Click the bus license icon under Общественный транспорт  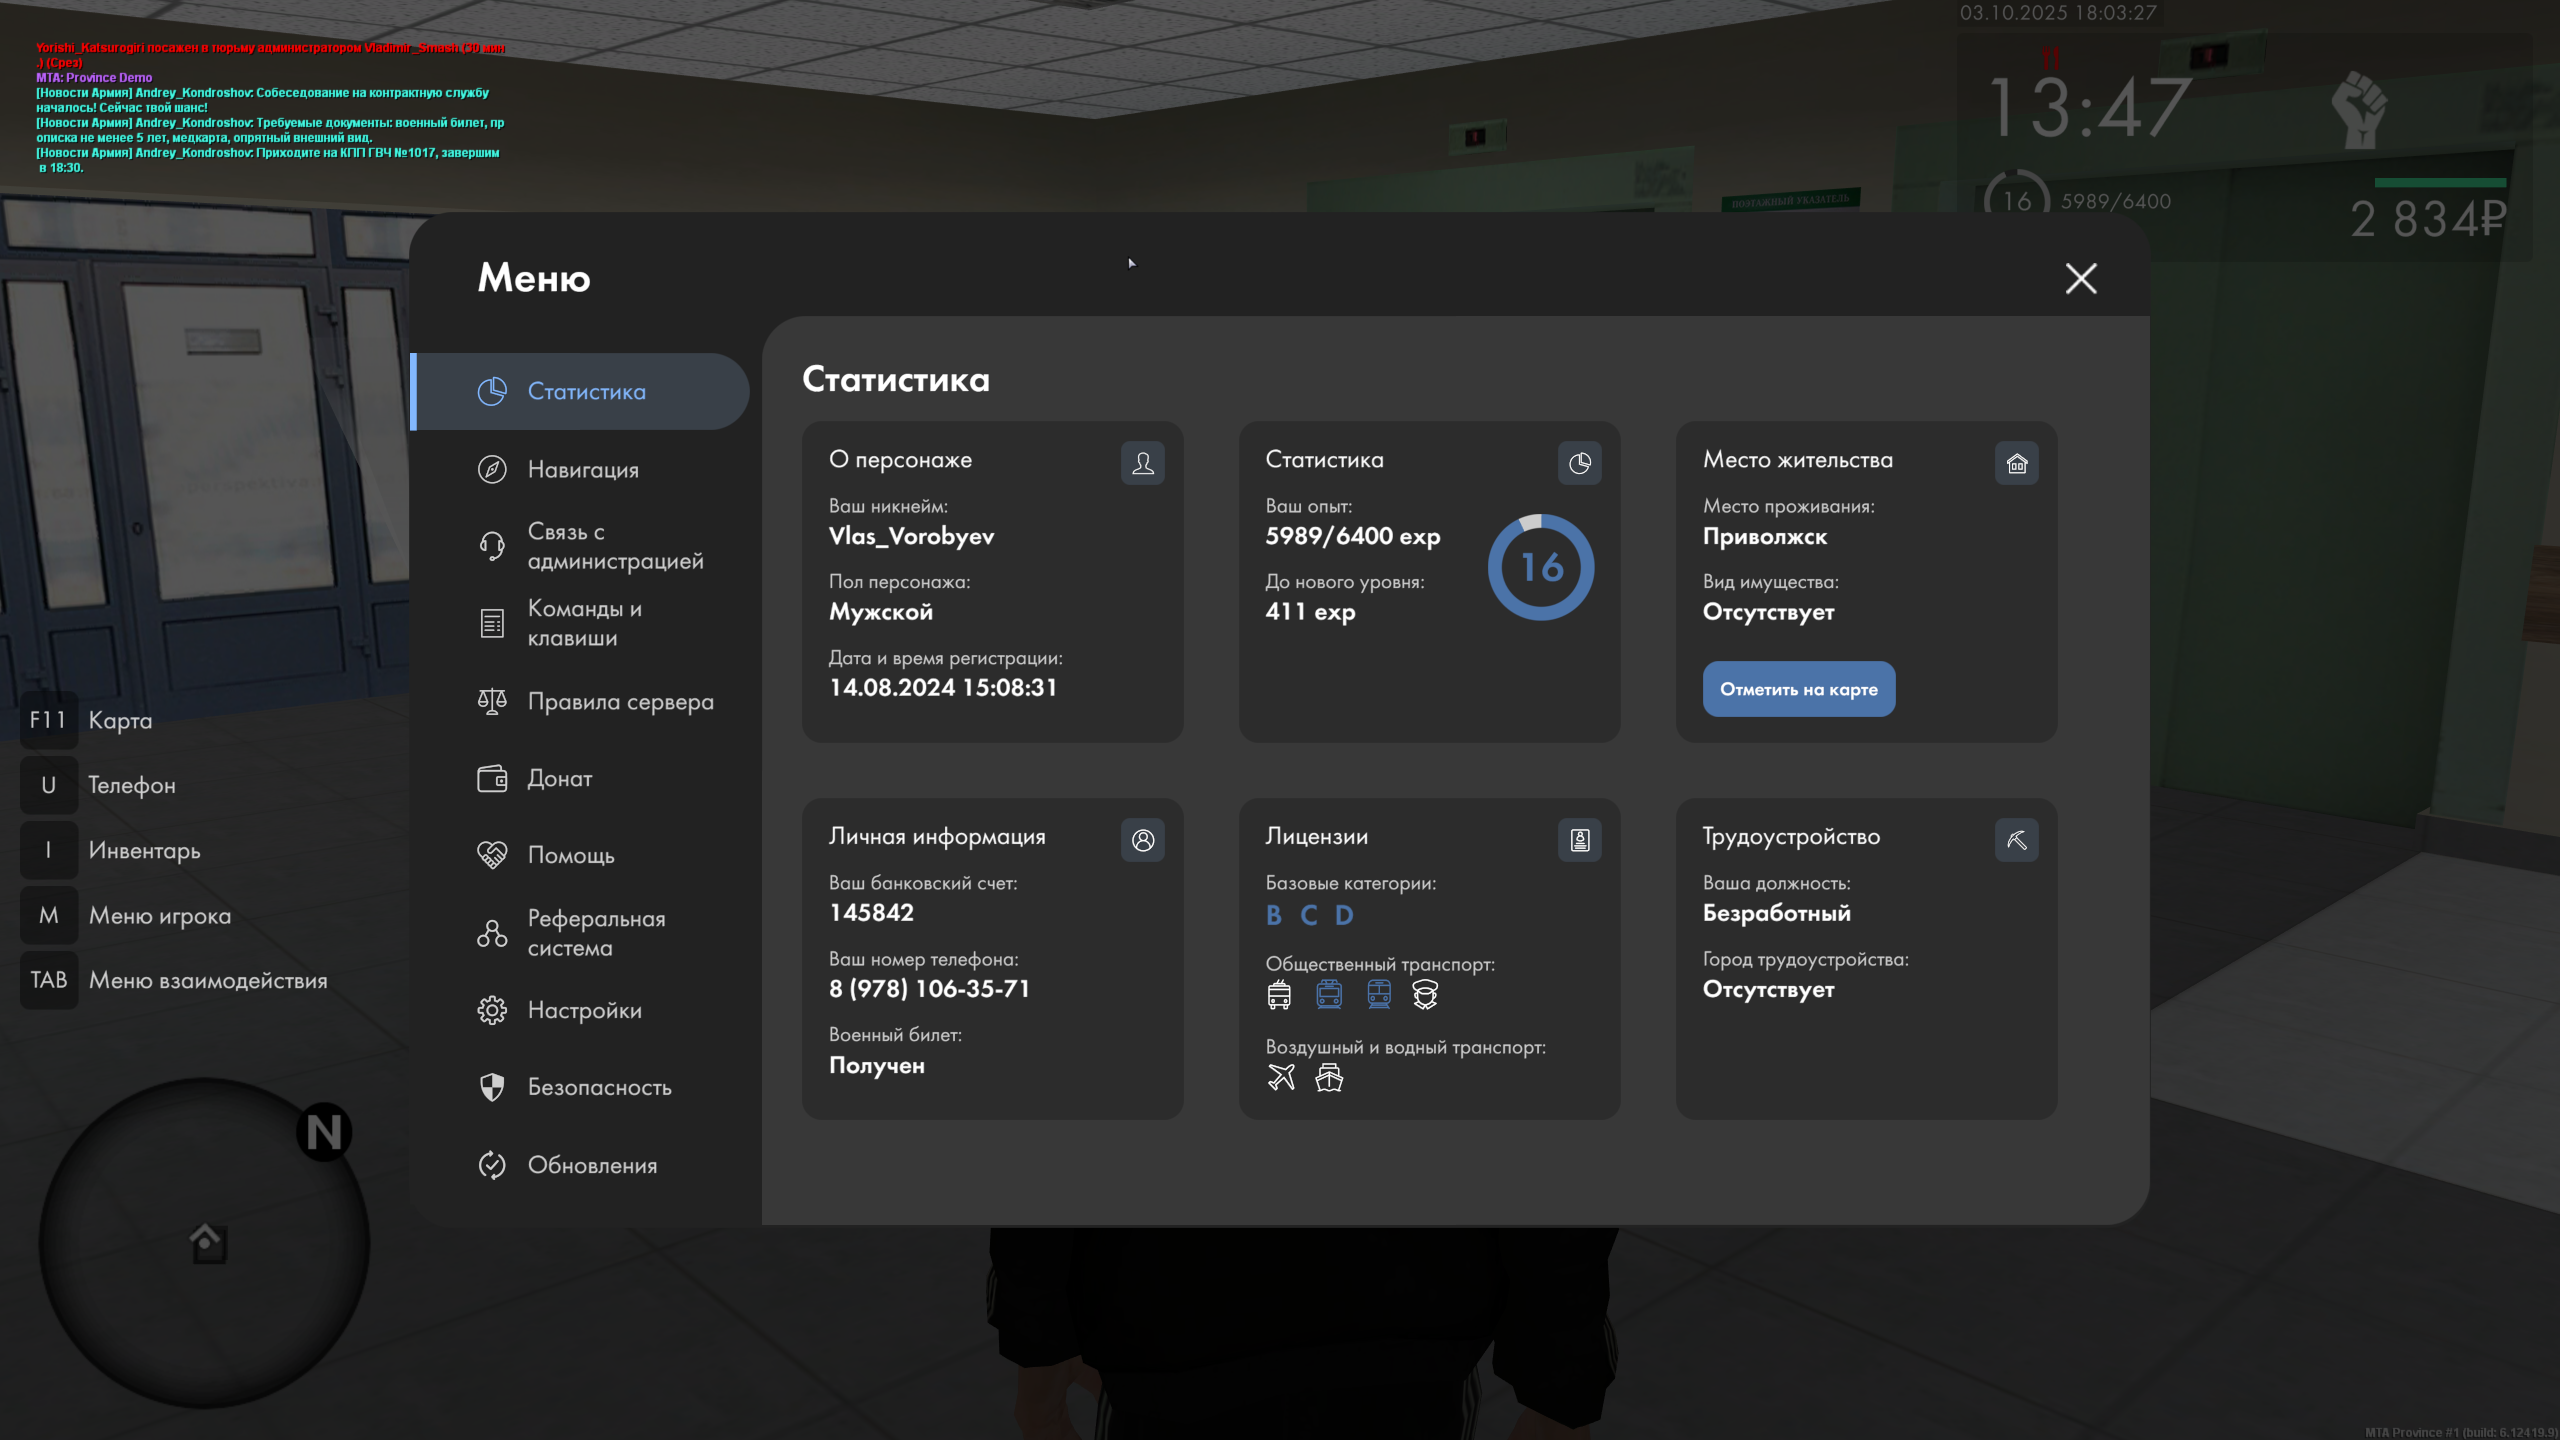pyautogui.click(x=1279, y=994)
